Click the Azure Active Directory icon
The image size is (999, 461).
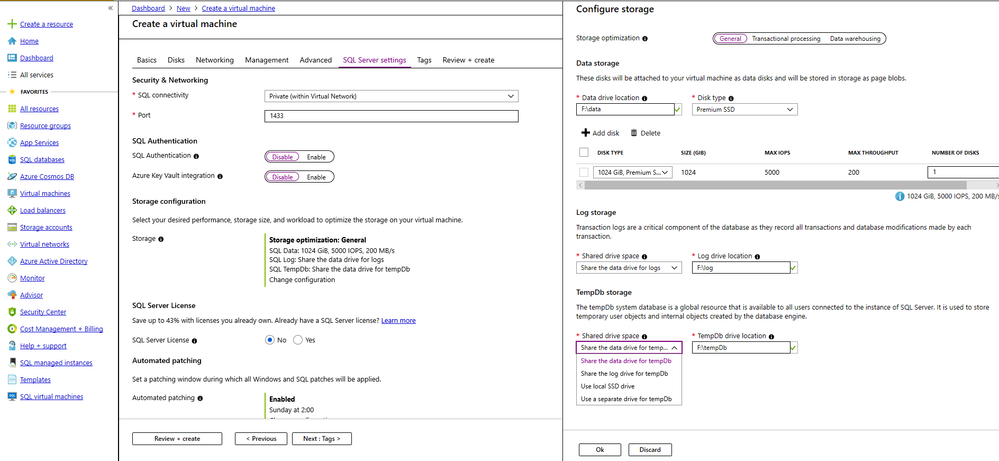11,261
